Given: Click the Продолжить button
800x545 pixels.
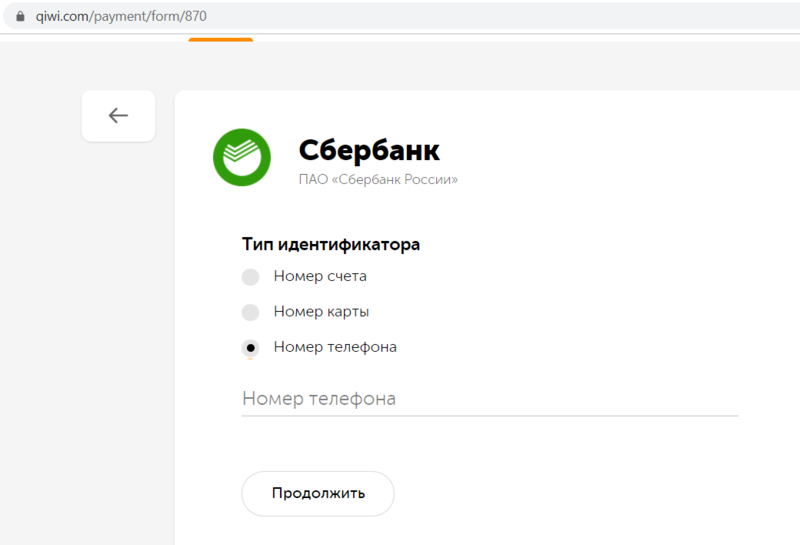Looking at the screenshot, I should (x=318, y=493).
